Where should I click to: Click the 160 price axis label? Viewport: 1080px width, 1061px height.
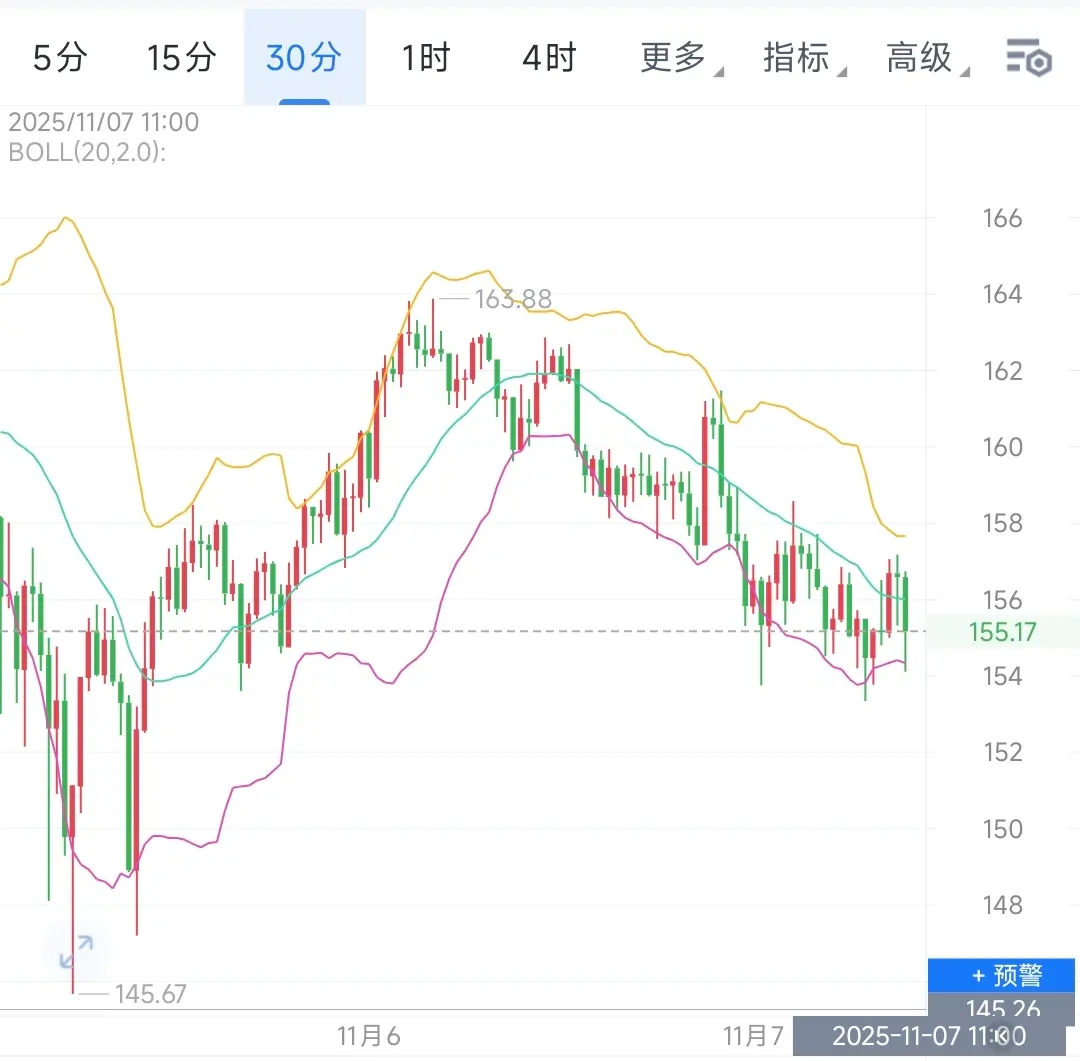1002,447
